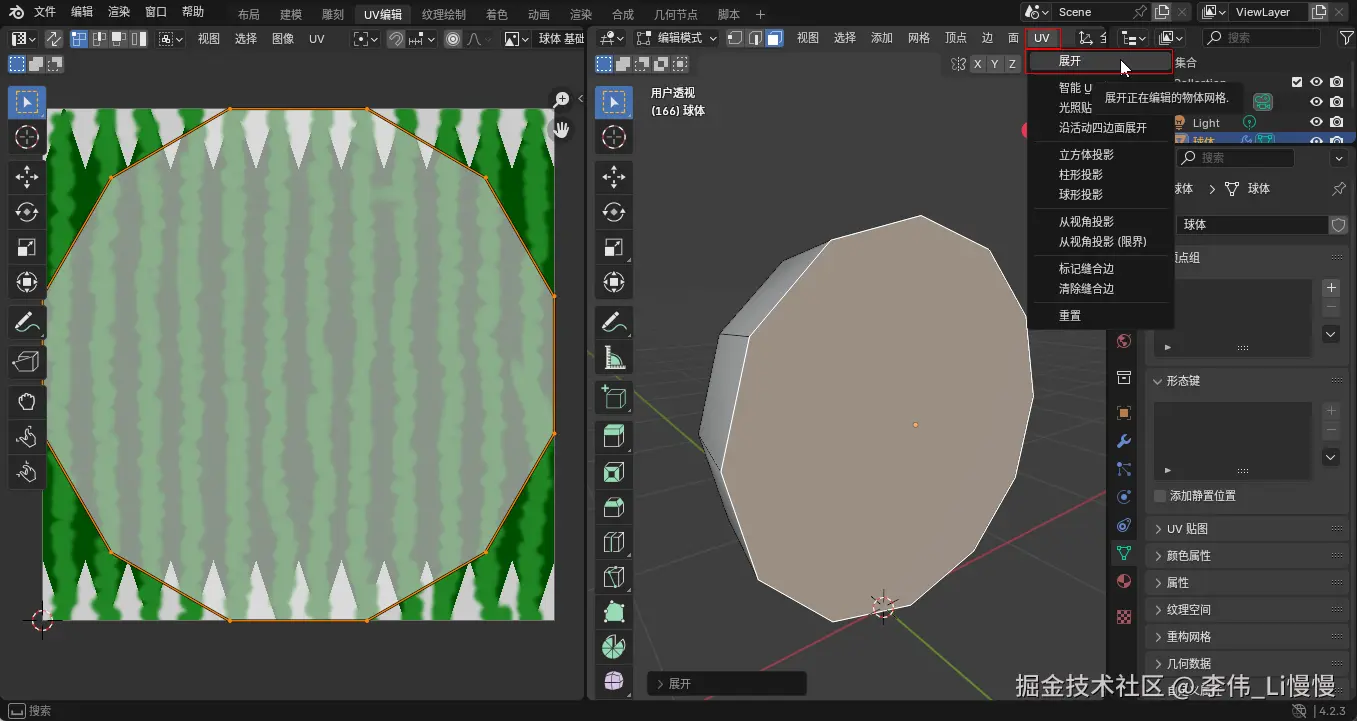The width and height of the screenshot is (1357, 721).
Task: Select the Extrude Region tool
Action: pos(614,436)
